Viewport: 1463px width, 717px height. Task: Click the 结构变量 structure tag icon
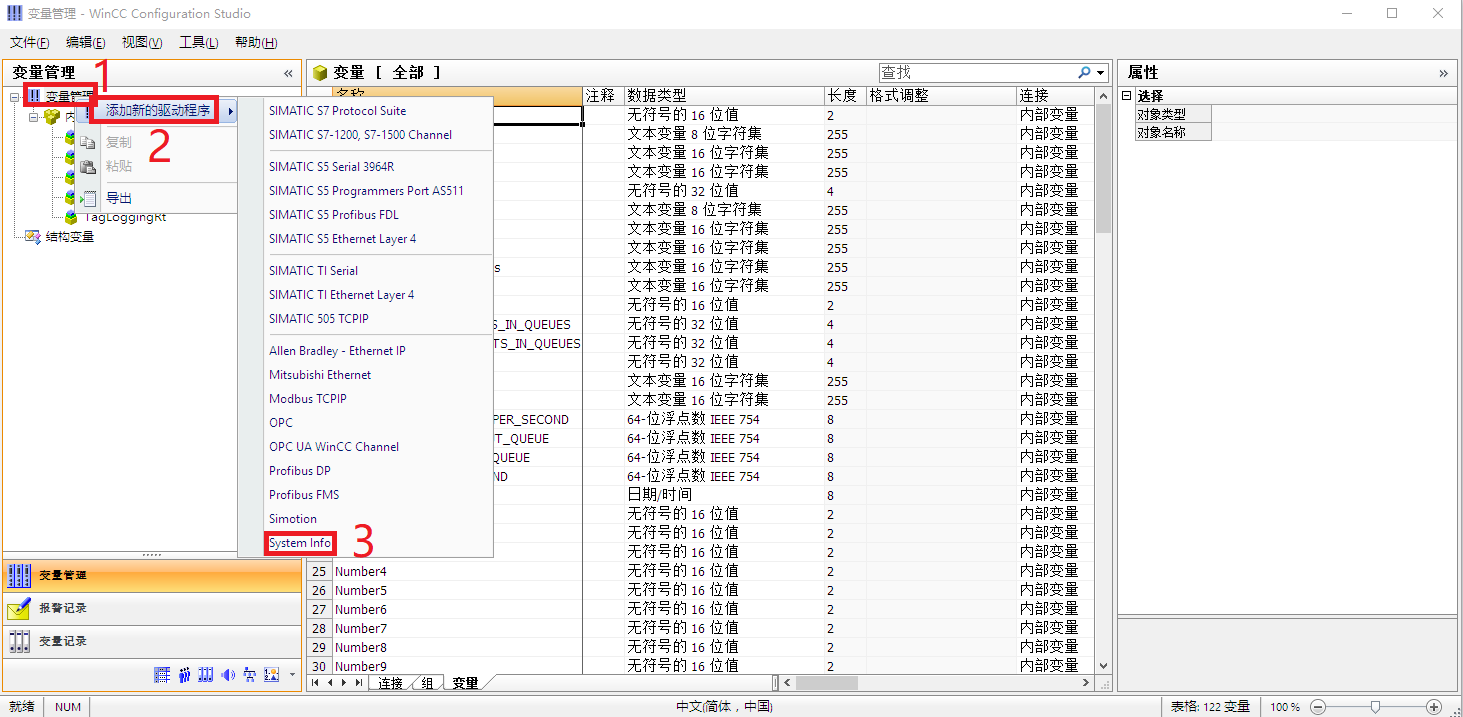coord(32,237)
